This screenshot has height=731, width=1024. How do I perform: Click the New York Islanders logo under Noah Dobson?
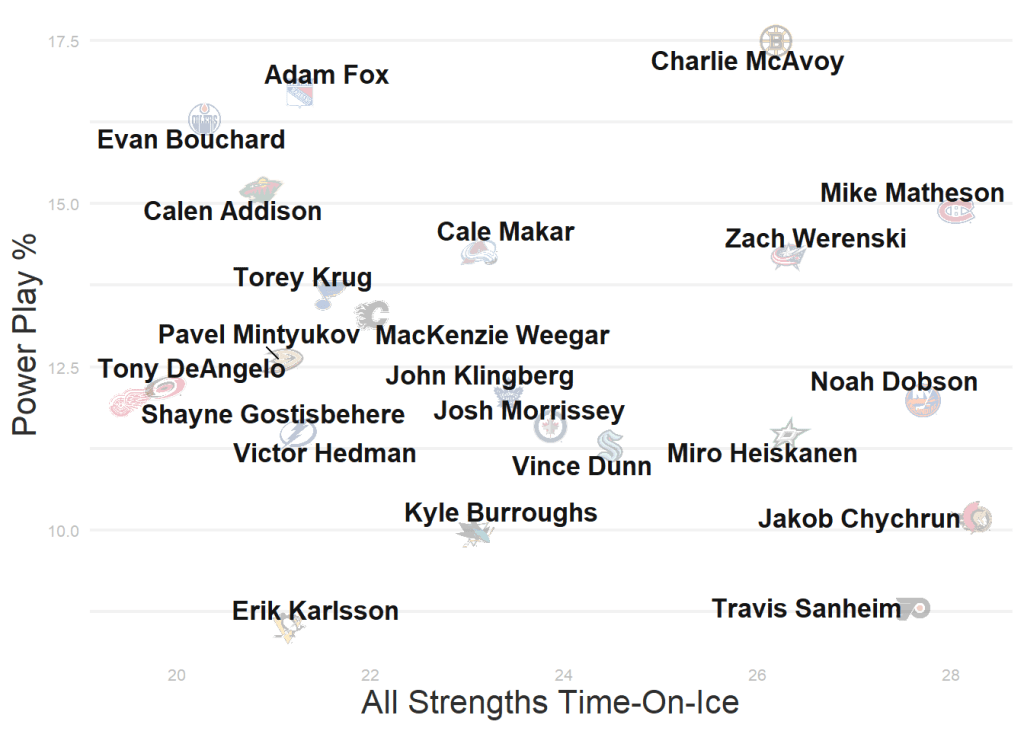coord(922,401)
